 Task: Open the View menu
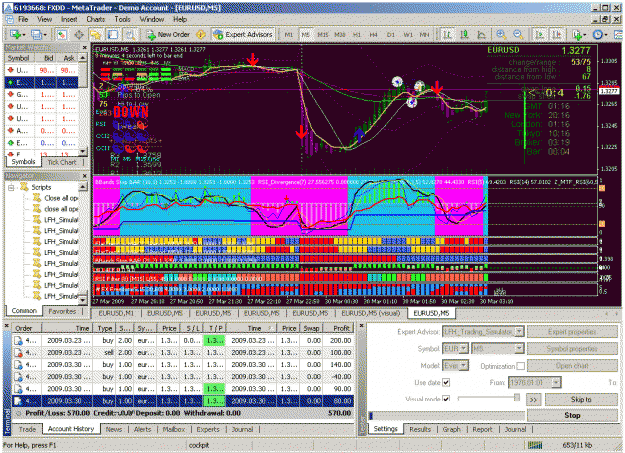[45, 19]
